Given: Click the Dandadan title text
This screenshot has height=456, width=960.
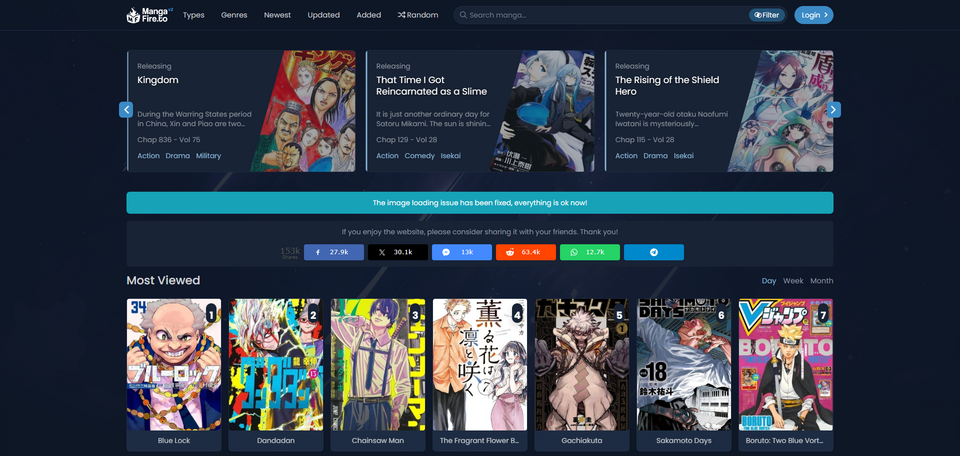Looking at the screenshot, I should [x=276, y=441].
